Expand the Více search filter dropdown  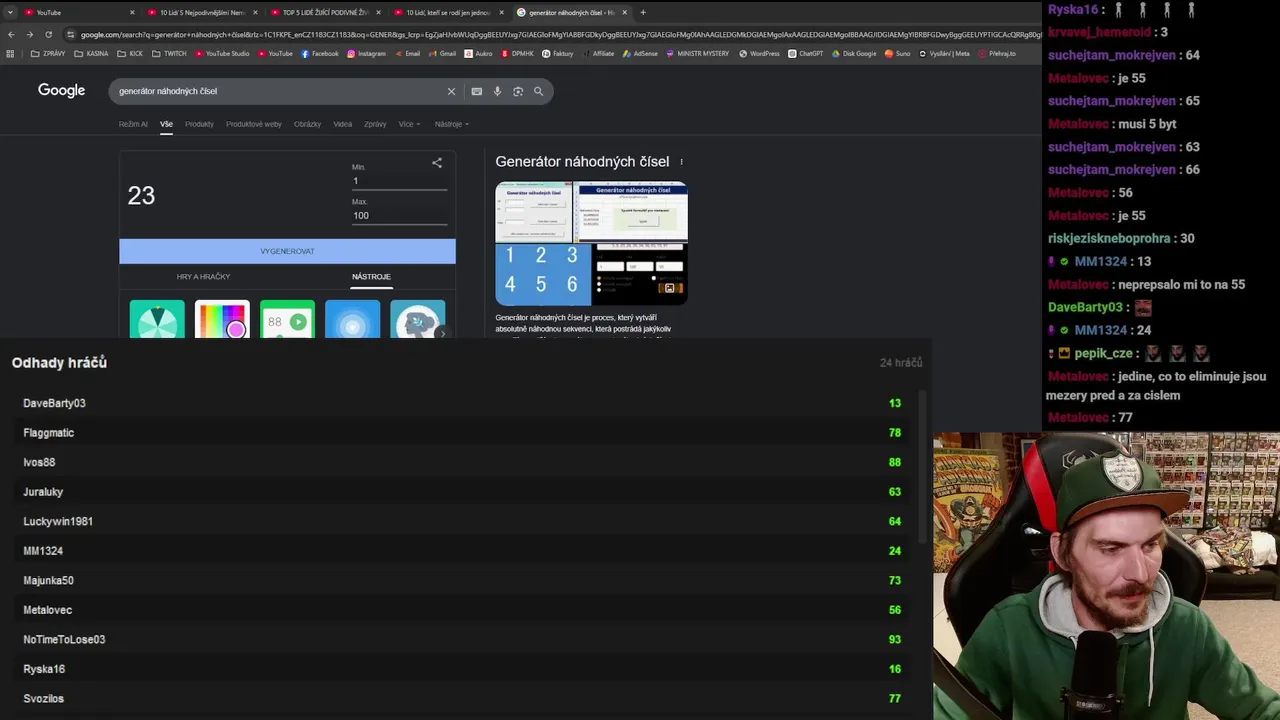[409, 124]
